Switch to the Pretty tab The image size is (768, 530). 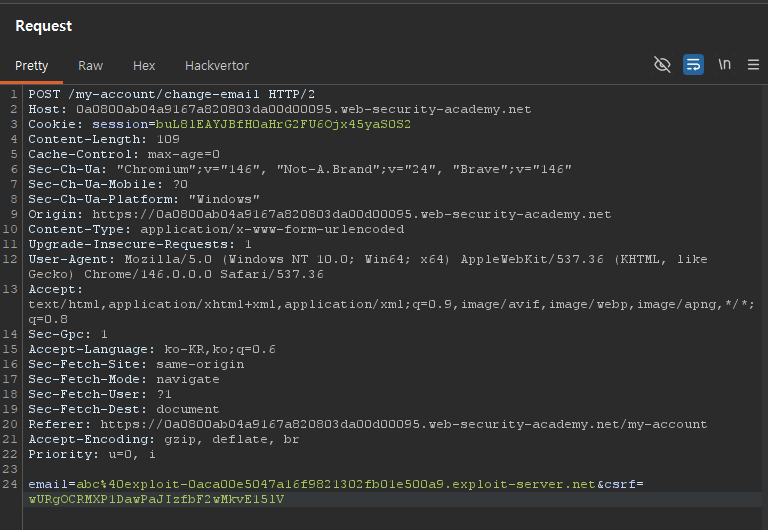tap(31, 65)
